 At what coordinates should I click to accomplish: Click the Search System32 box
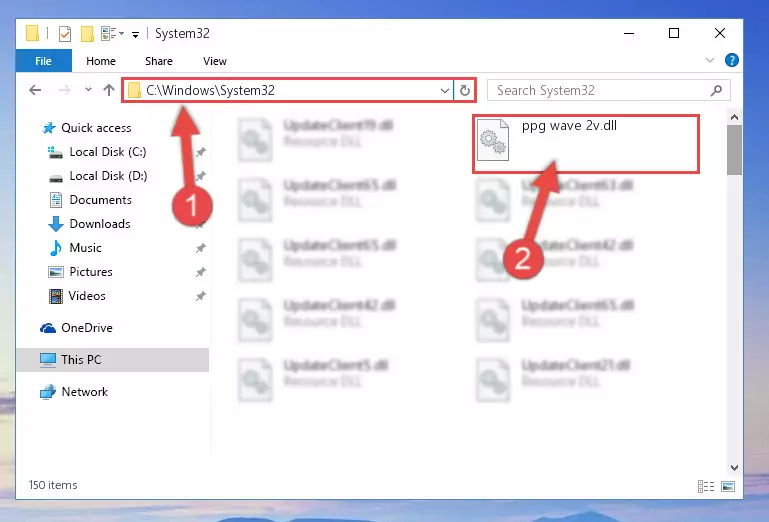coord(608,90)
